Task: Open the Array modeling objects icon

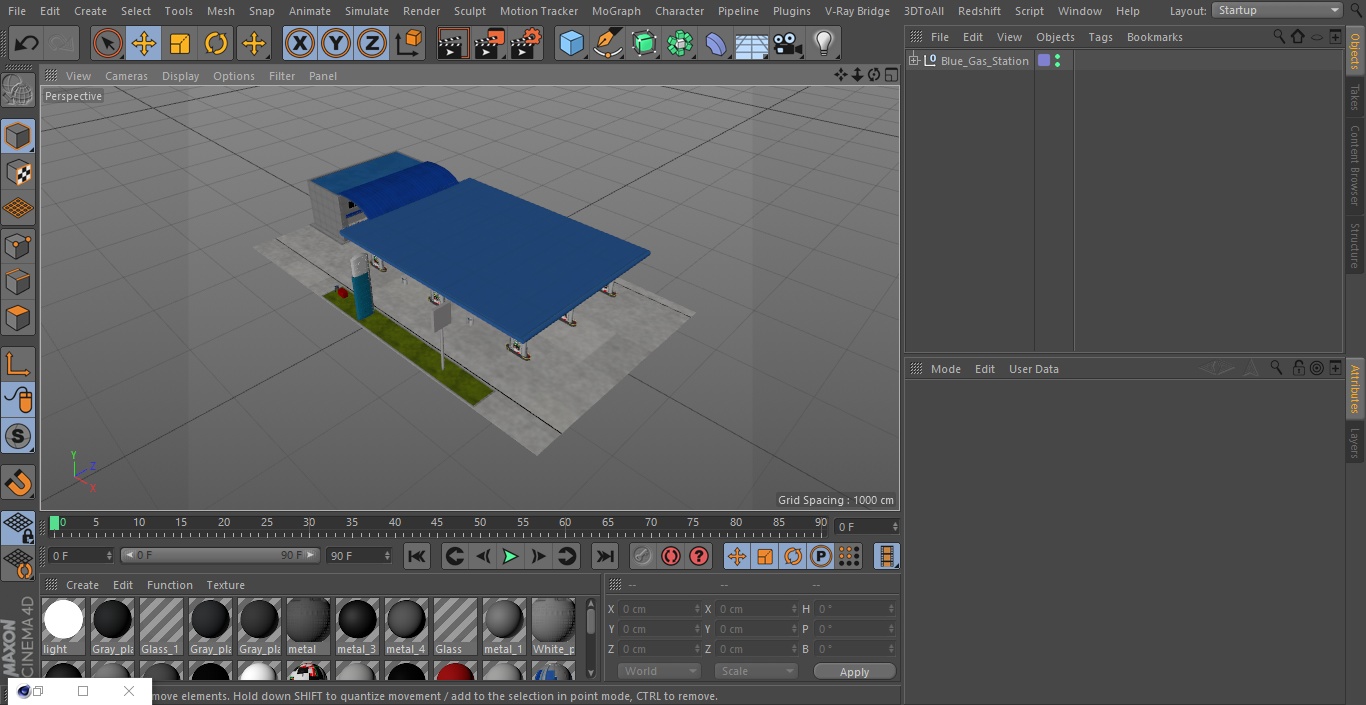Action: pos(680,44)
